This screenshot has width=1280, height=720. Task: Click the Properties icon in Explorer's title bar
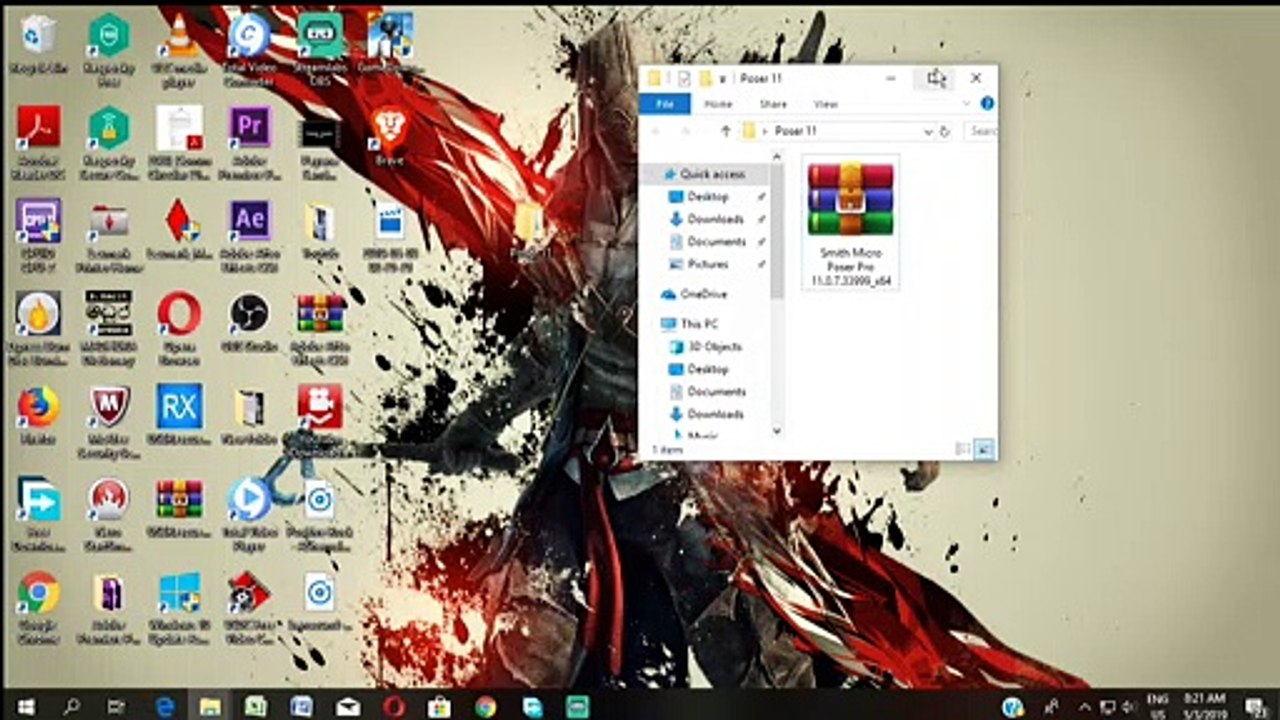pyautogui.click(x=684, y=78)
